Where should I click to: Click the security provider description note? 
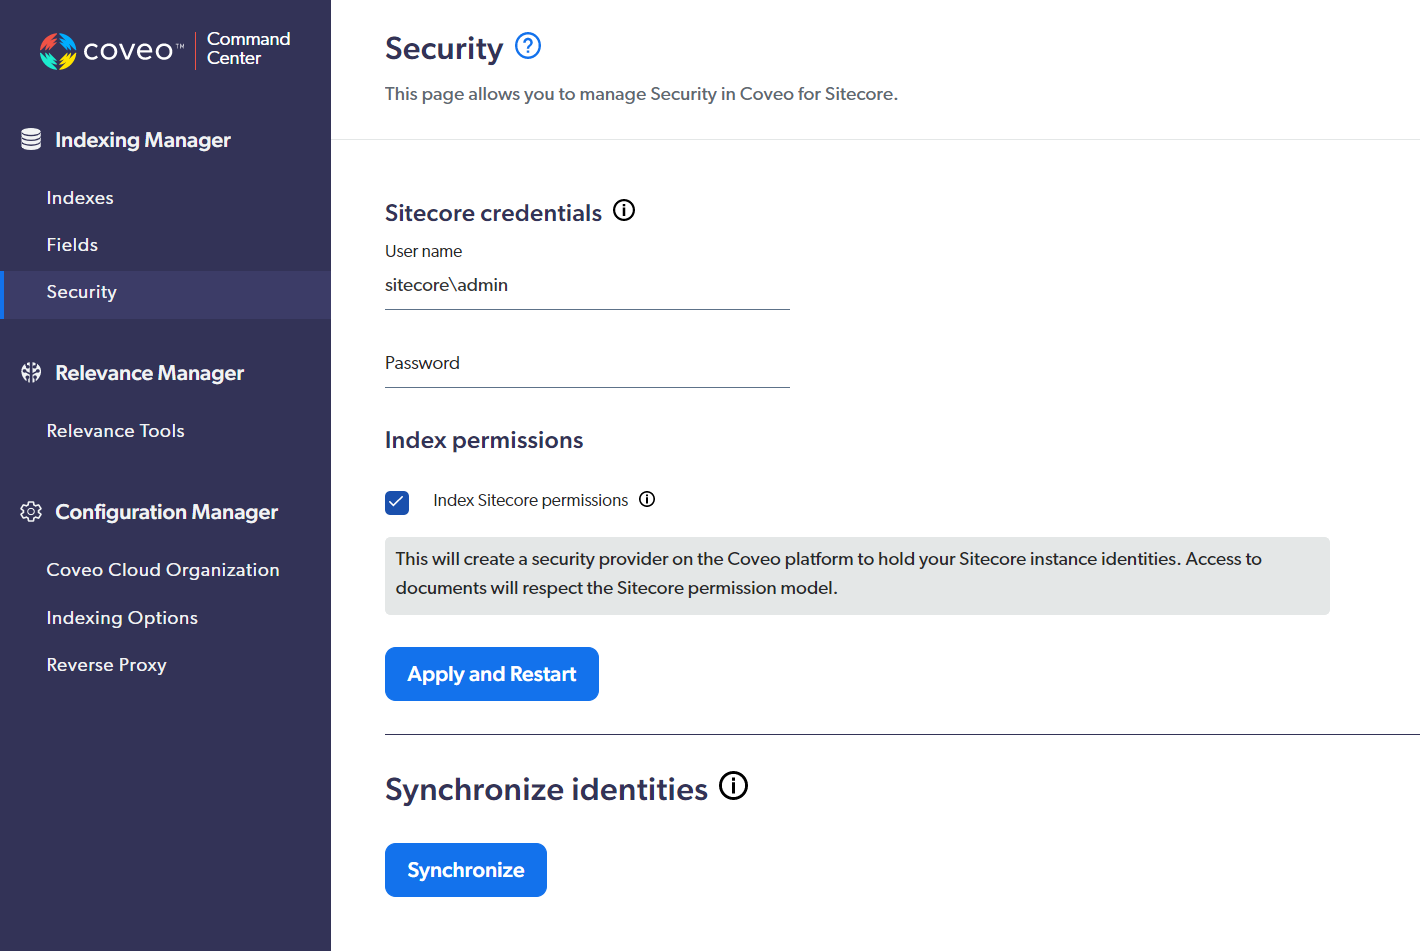857,575
